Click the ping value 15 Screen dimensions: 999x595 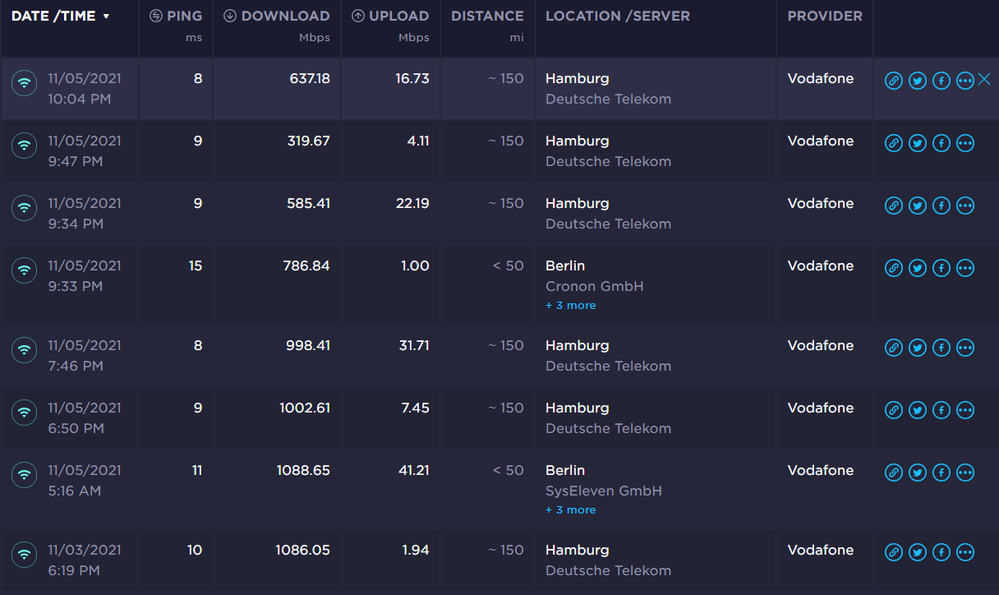coord(195,266)
